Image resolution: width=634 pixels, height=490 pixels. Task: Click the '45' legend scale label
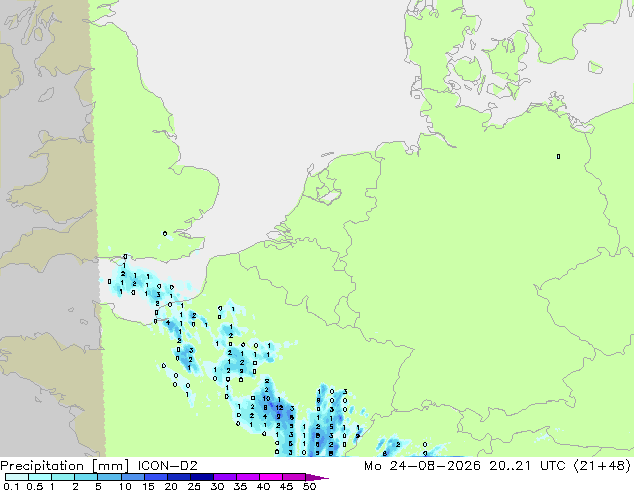[x=286, y=486]
